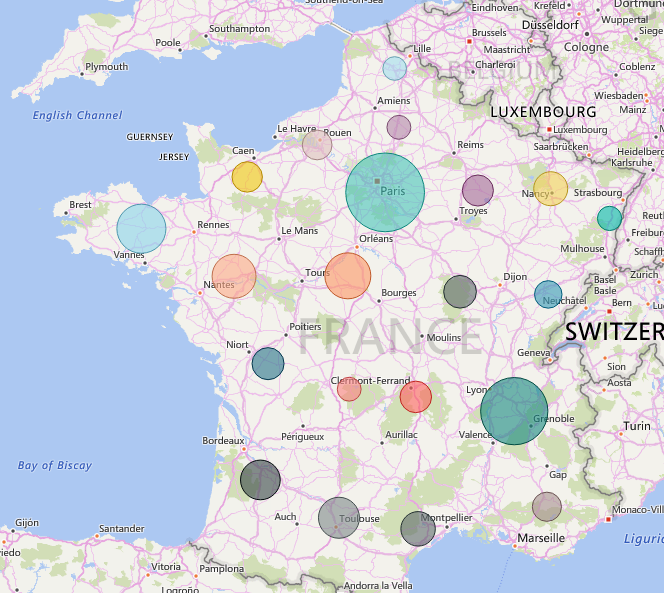Image resolution: width=664 pixels, height=593 pixels.
Task: Click the Vannes city label
Action: 129,255
